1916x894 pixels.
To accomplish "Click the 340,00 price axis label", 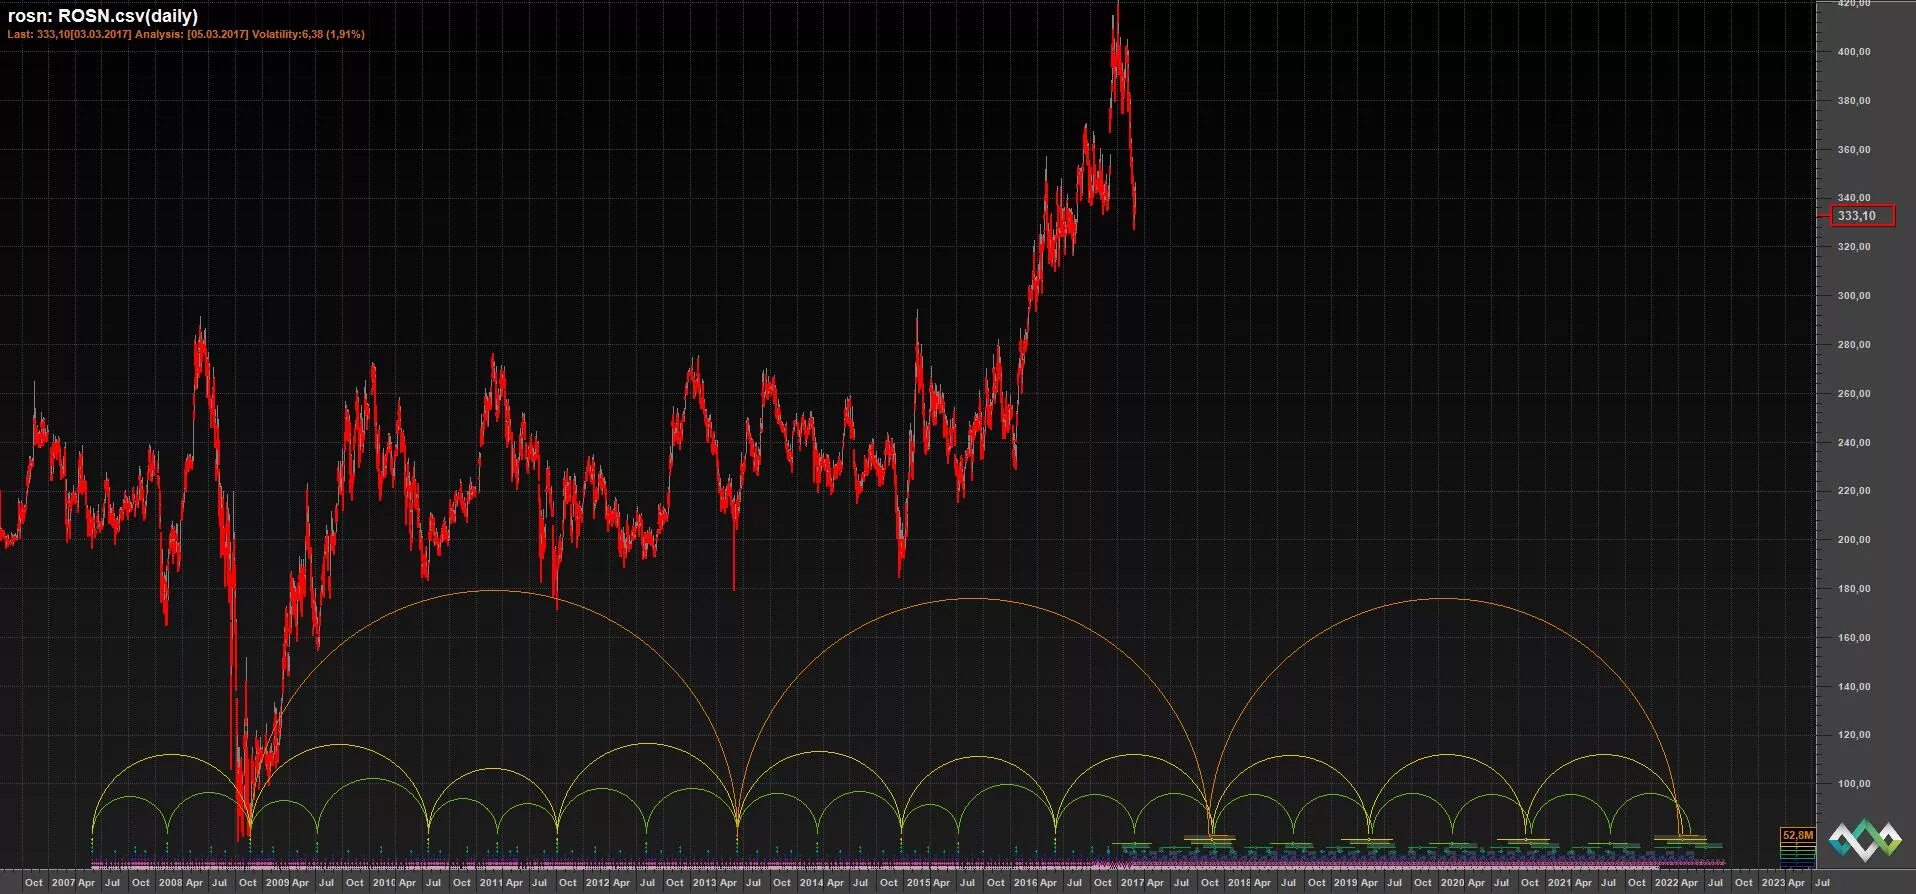I will click(1853, 198).
